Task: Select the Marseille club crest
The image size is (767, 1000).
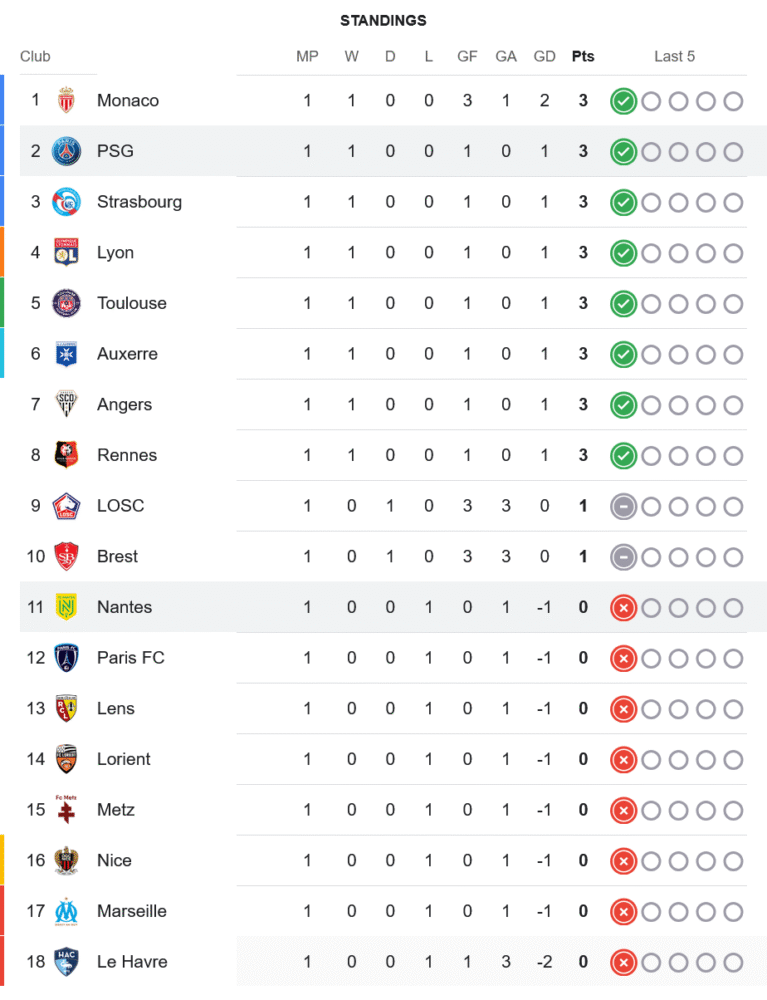Action: 66,911
